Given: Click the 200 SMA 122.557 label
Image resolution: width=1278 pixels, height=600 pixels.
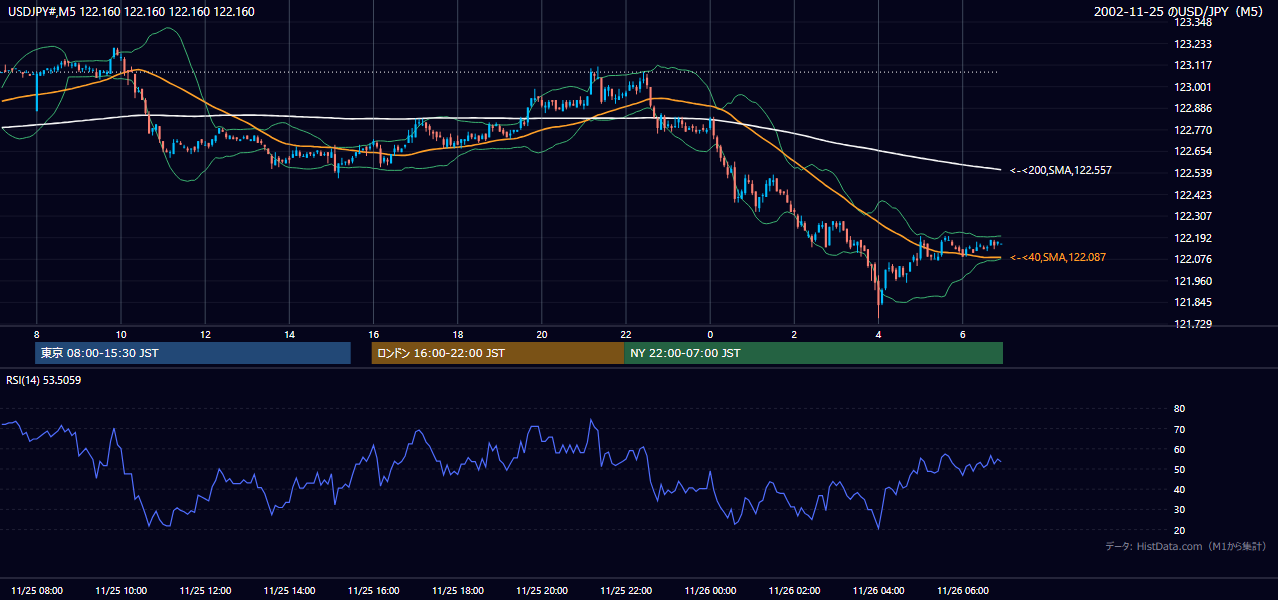Looking at the screenshot, I should coord(1061,171).
